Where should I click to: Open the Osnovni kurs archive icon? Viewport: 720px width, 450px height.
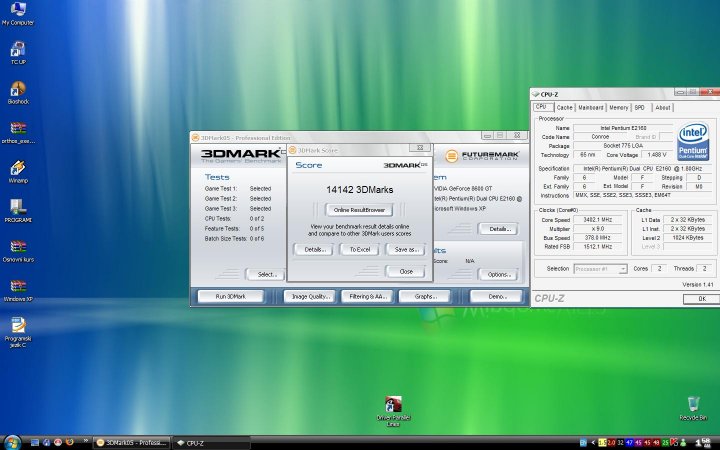(x=18, y=251)
